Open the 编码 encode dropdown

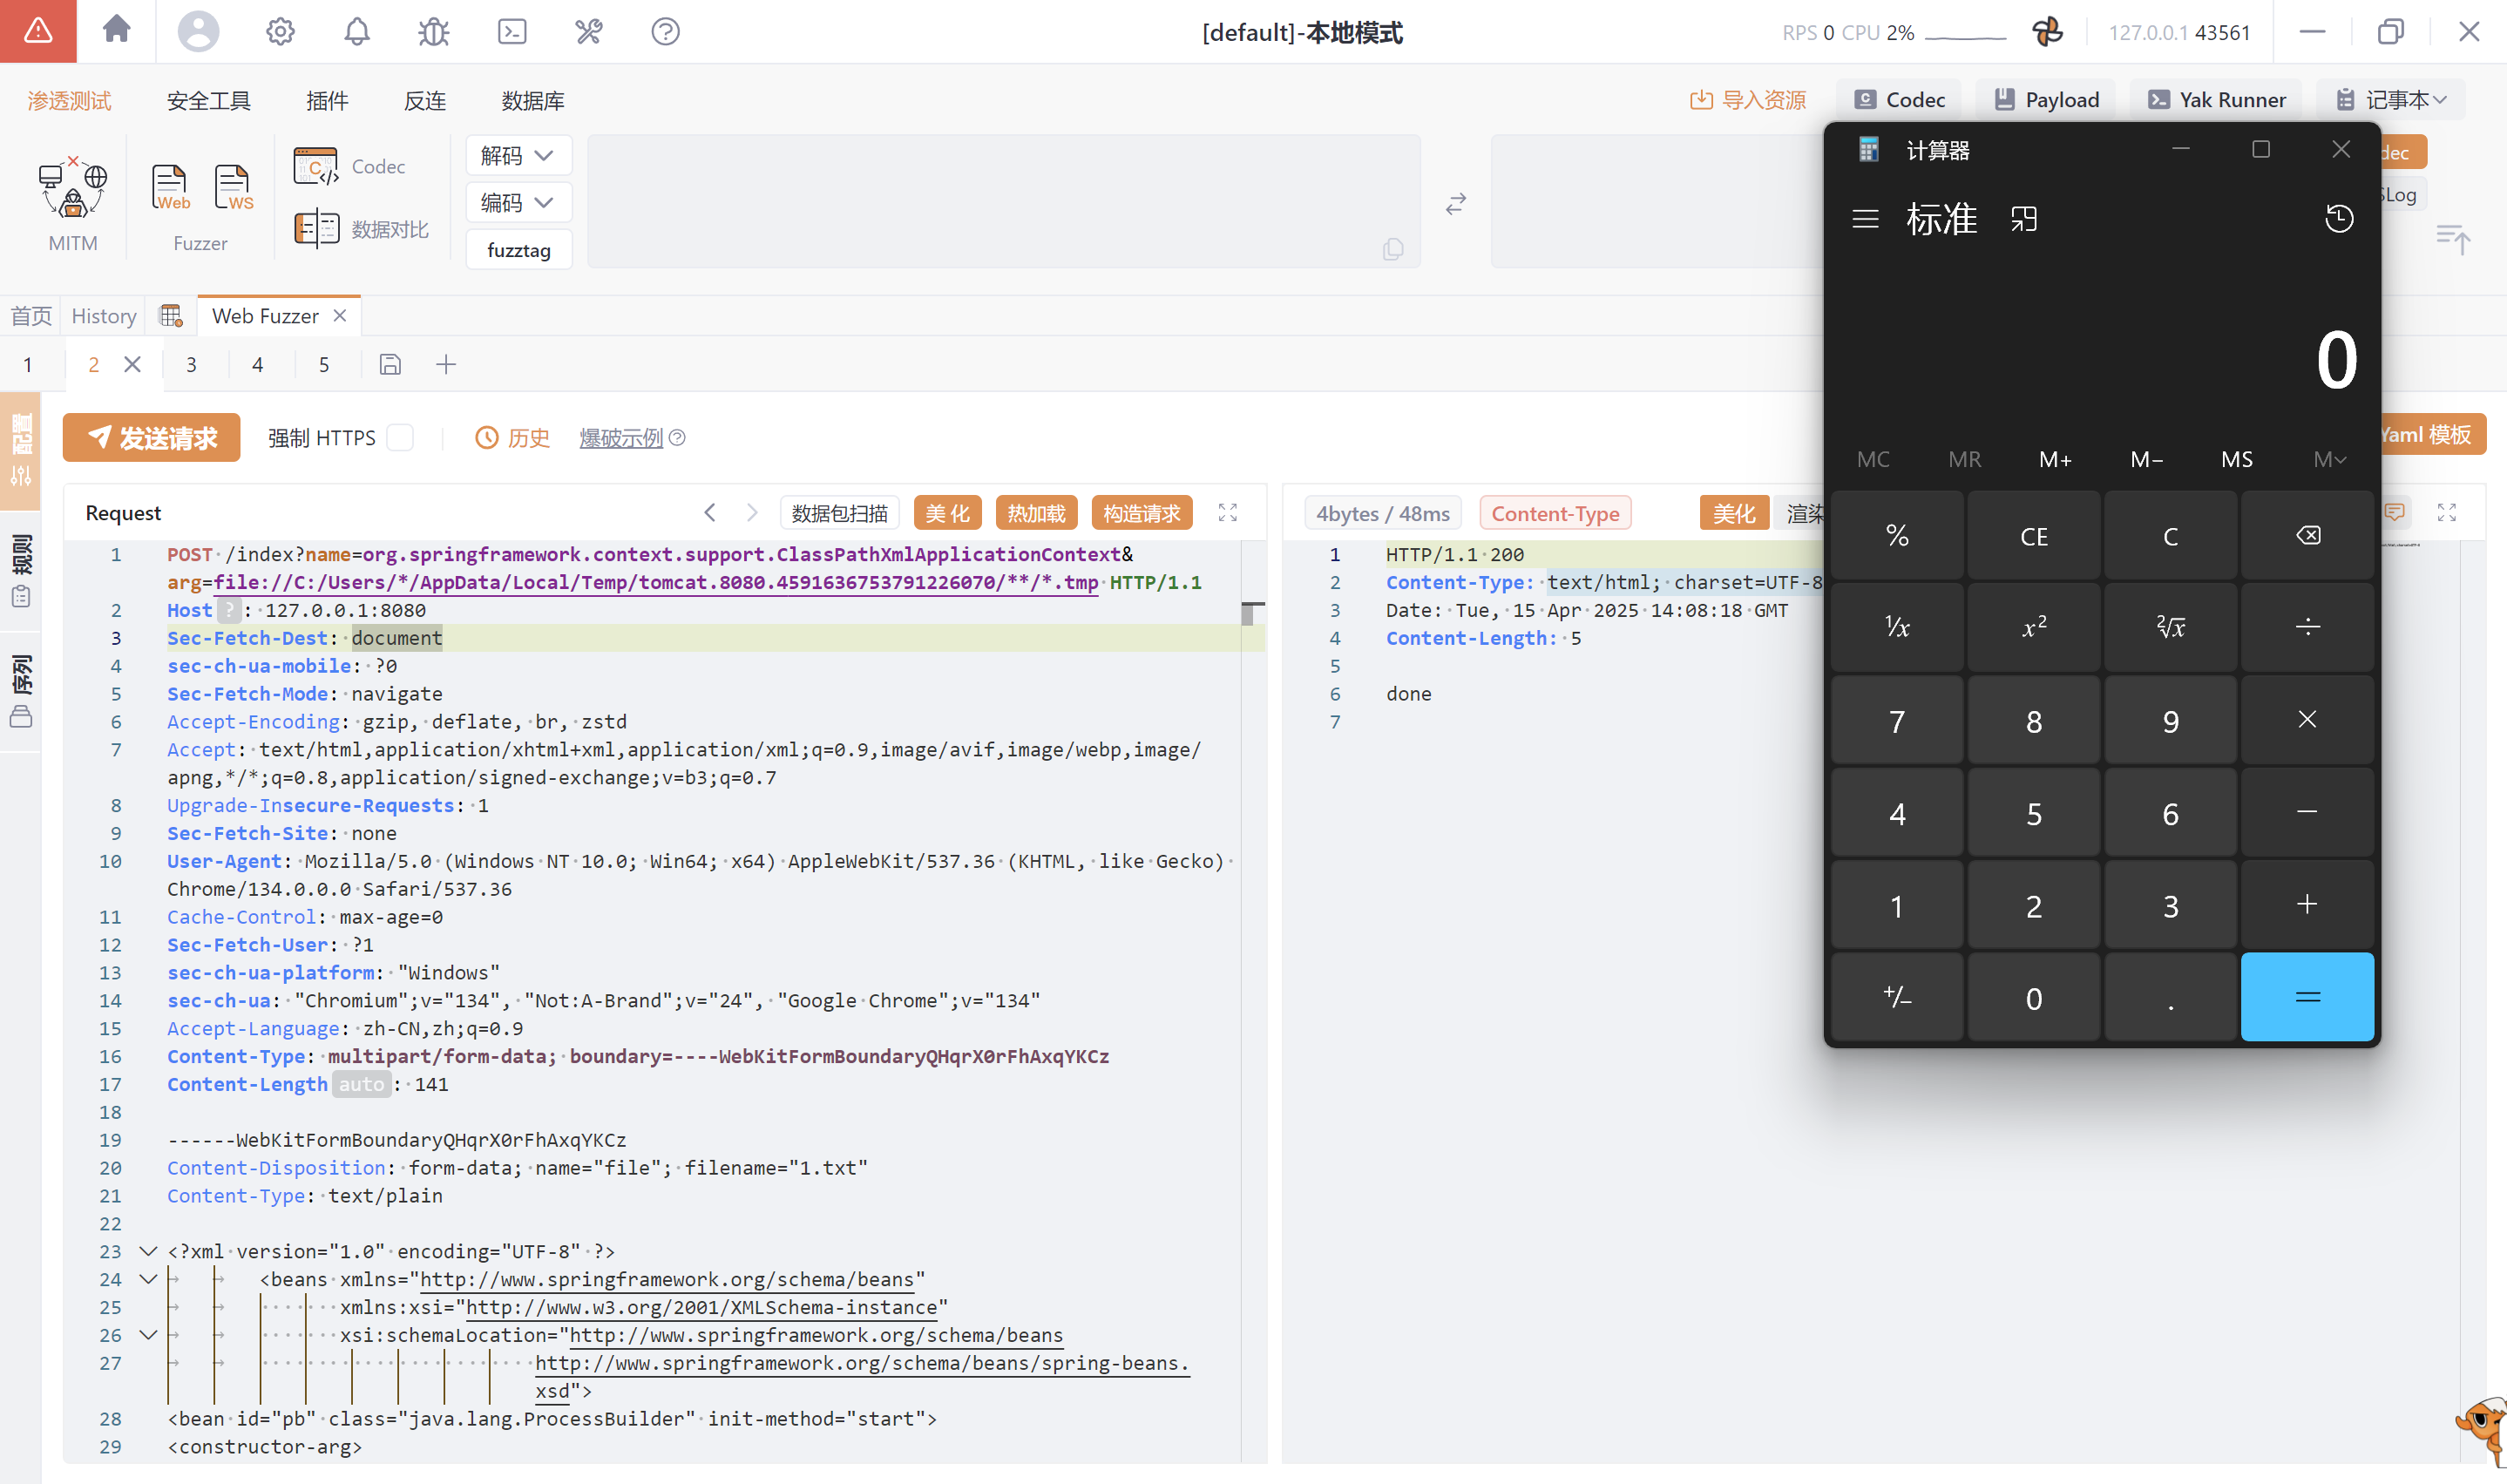pos(517,203)
